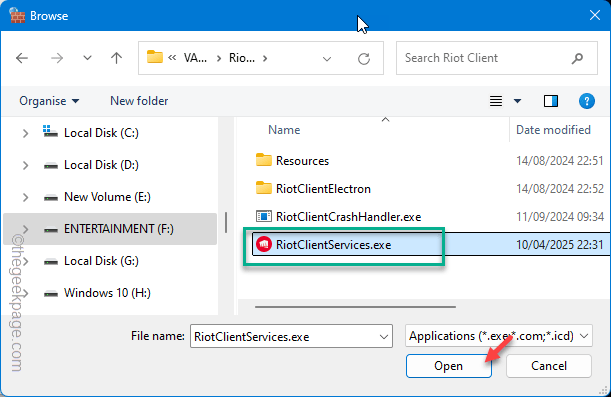Sort by the Name column header
The width and height of the screenshot is (611, 397).
click(x=284, y=130)
